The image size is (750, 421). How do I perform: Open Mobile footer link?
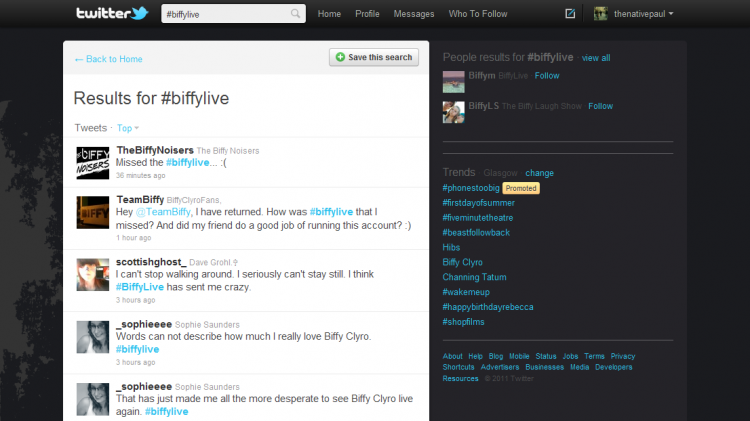[x=519, y=356]
